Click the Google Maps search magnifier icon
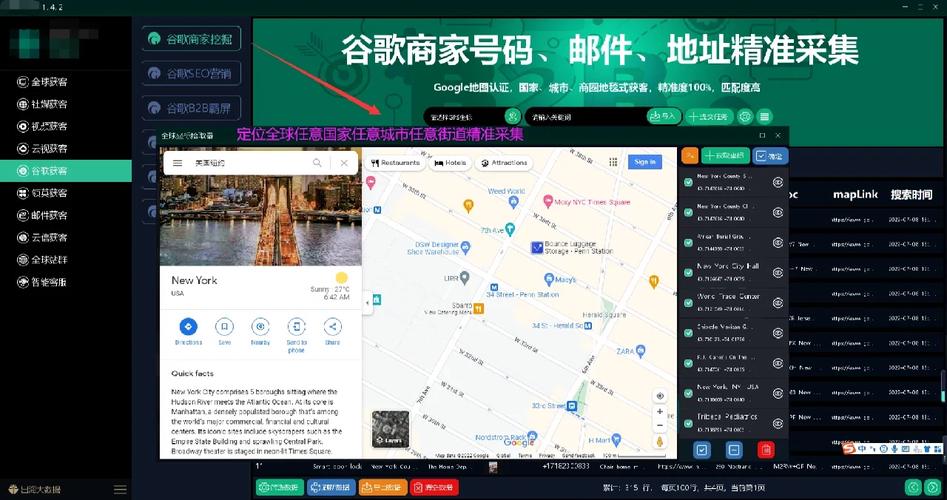Image resolution: width=947 pixels, height=500 pixels. point(317,163)
